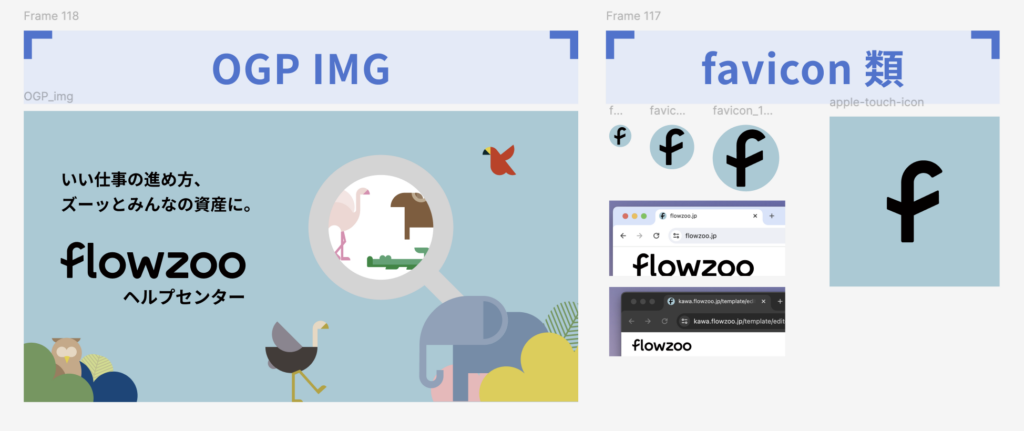Click the reload icon in the light browser mockup
The height and width of the screenshot is (431, 1024).
pyautogui.click(x=656, y=236)
